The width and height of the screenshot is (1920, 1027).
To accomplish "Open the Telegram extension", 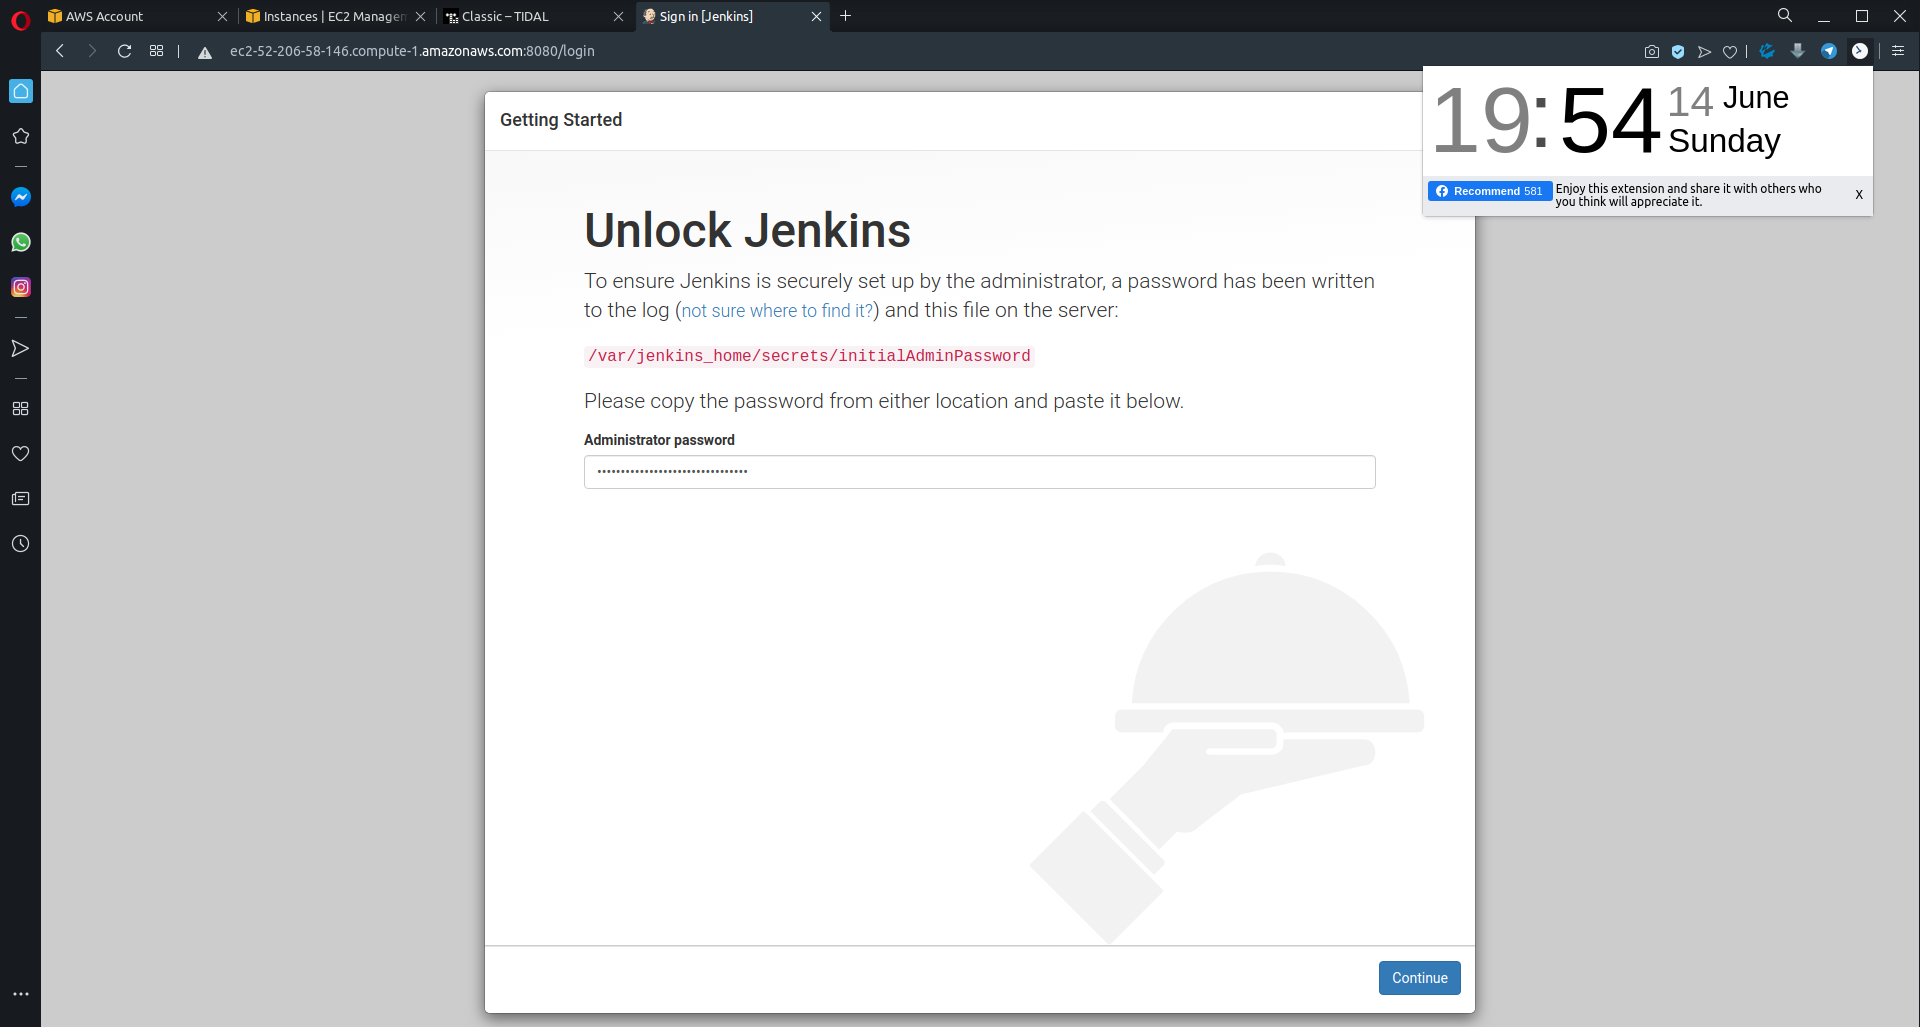I will (1829, 51).
